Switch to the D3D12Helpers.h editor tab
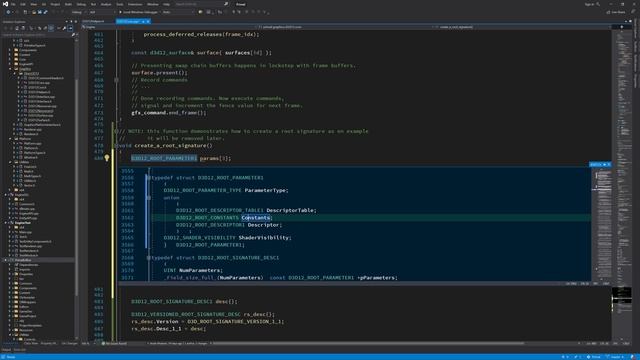The image size is (640, 360). click(93, 21)
